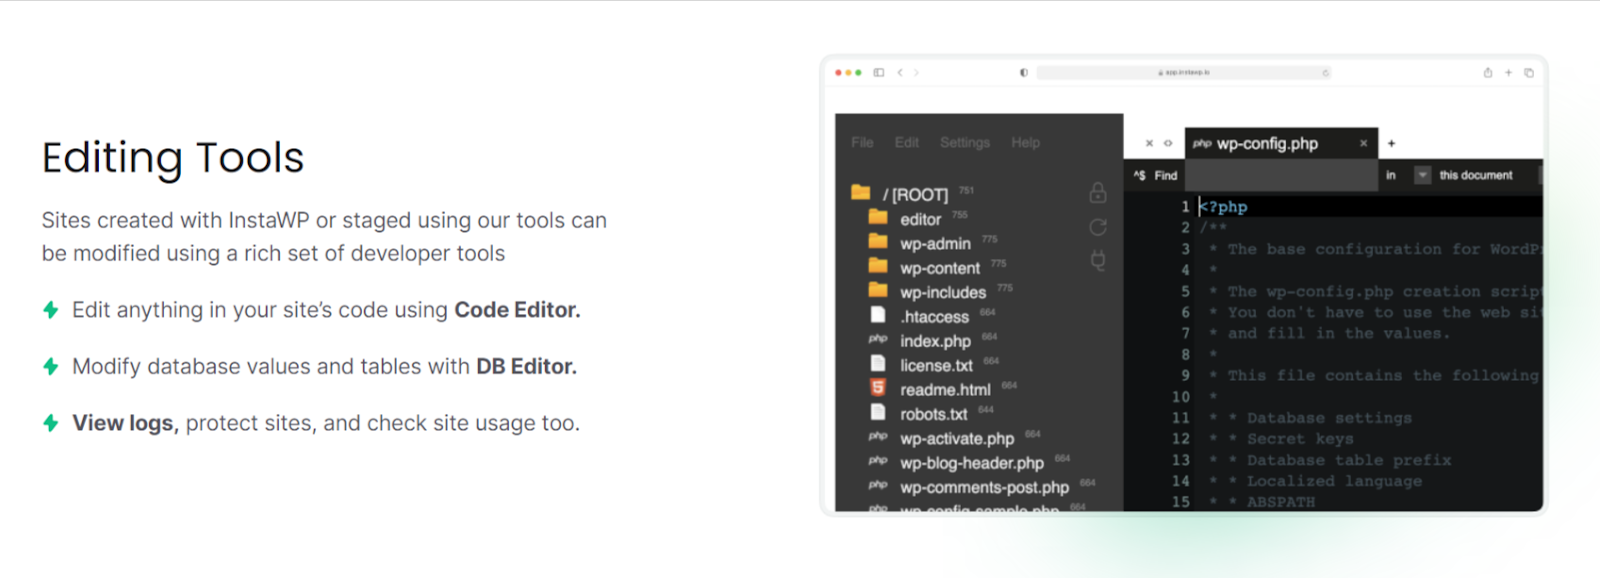Click the lock icon in file tree panel

click(1097, 193)
